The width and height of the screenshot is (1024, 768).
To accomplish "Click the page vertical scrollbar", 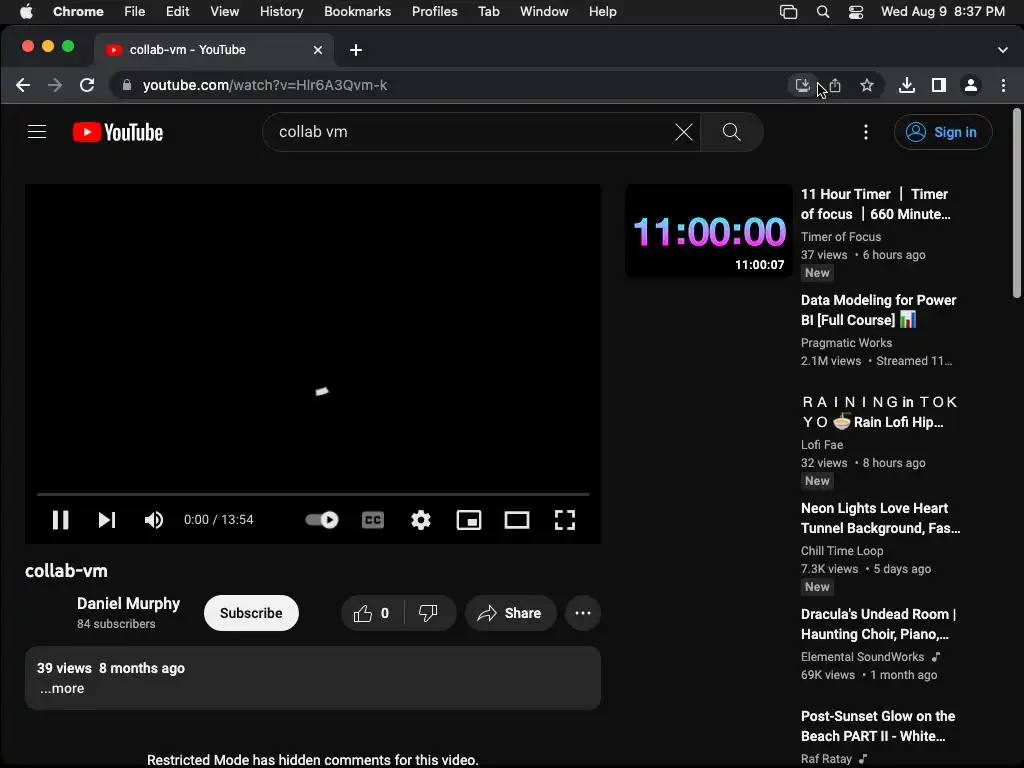I will 1016,204.
